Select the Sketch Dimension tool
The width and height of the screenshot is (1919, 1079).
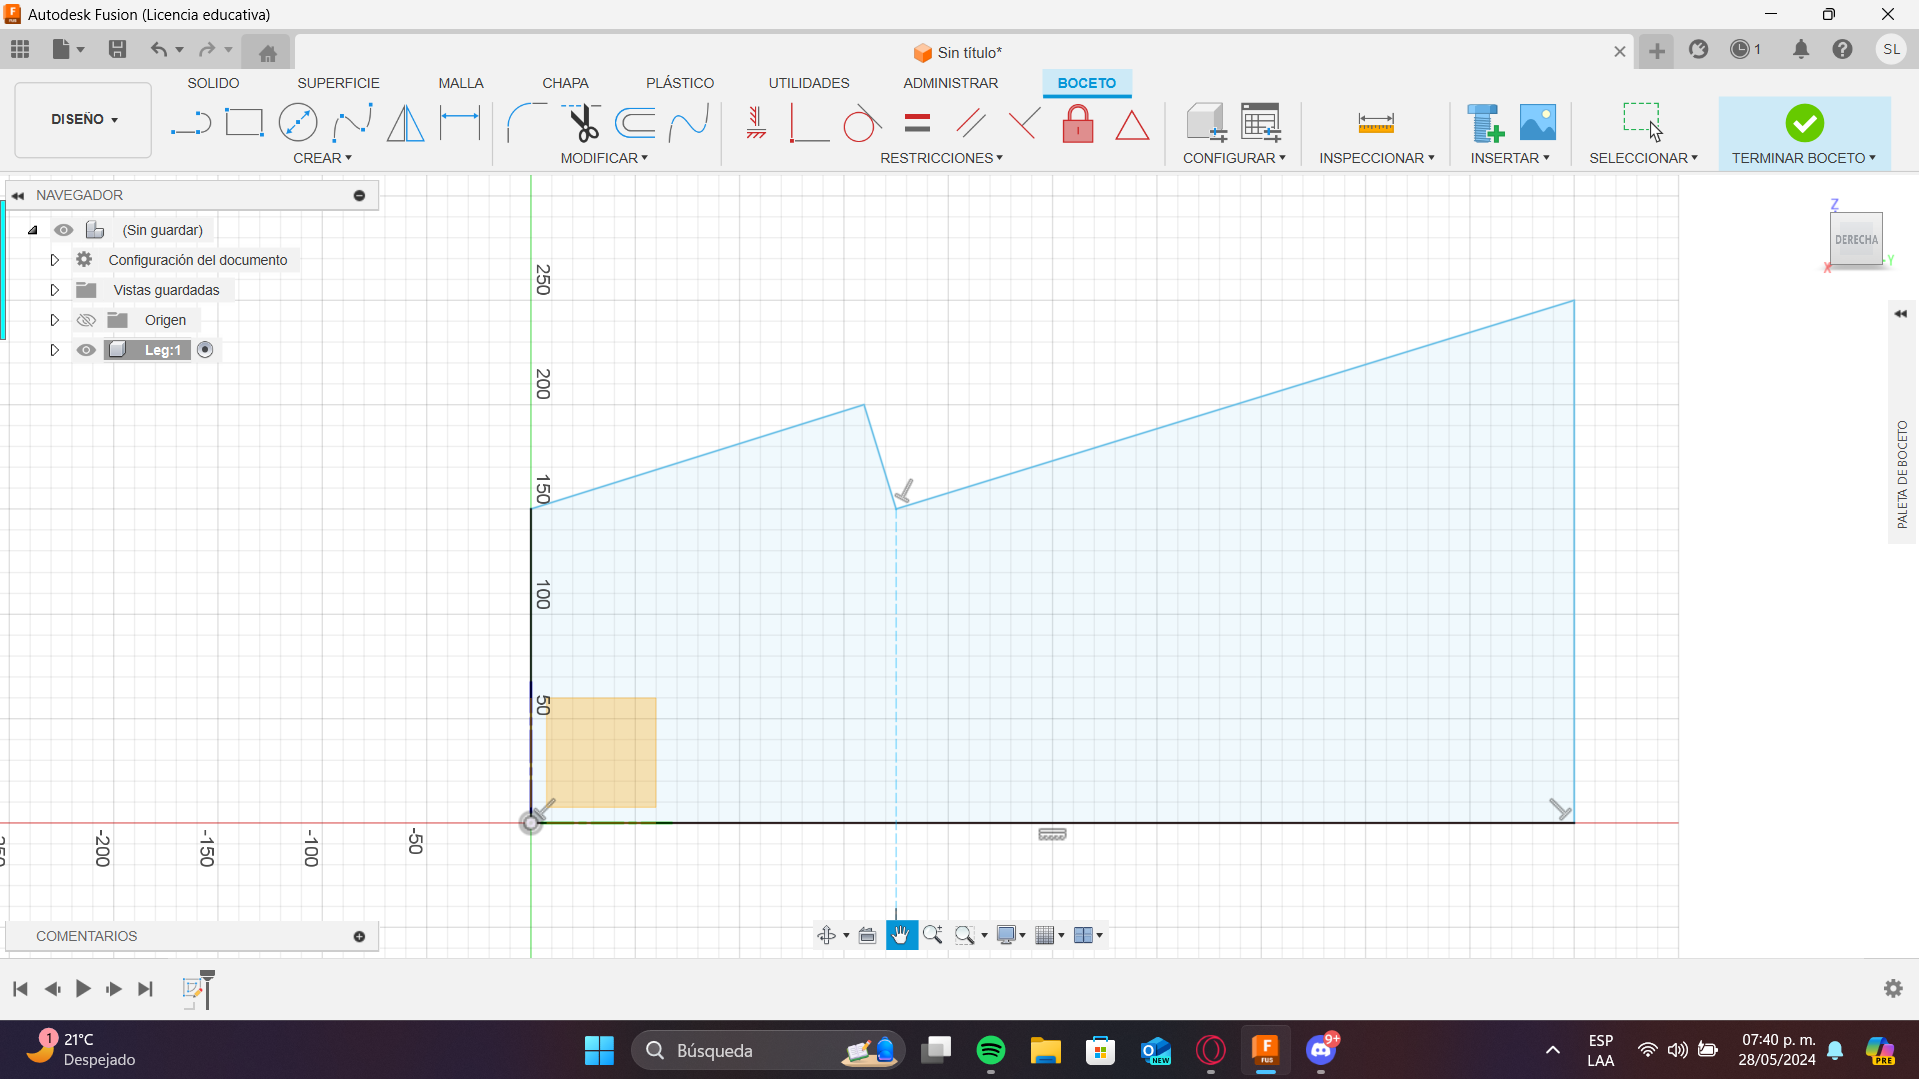(x=460, y=123)
